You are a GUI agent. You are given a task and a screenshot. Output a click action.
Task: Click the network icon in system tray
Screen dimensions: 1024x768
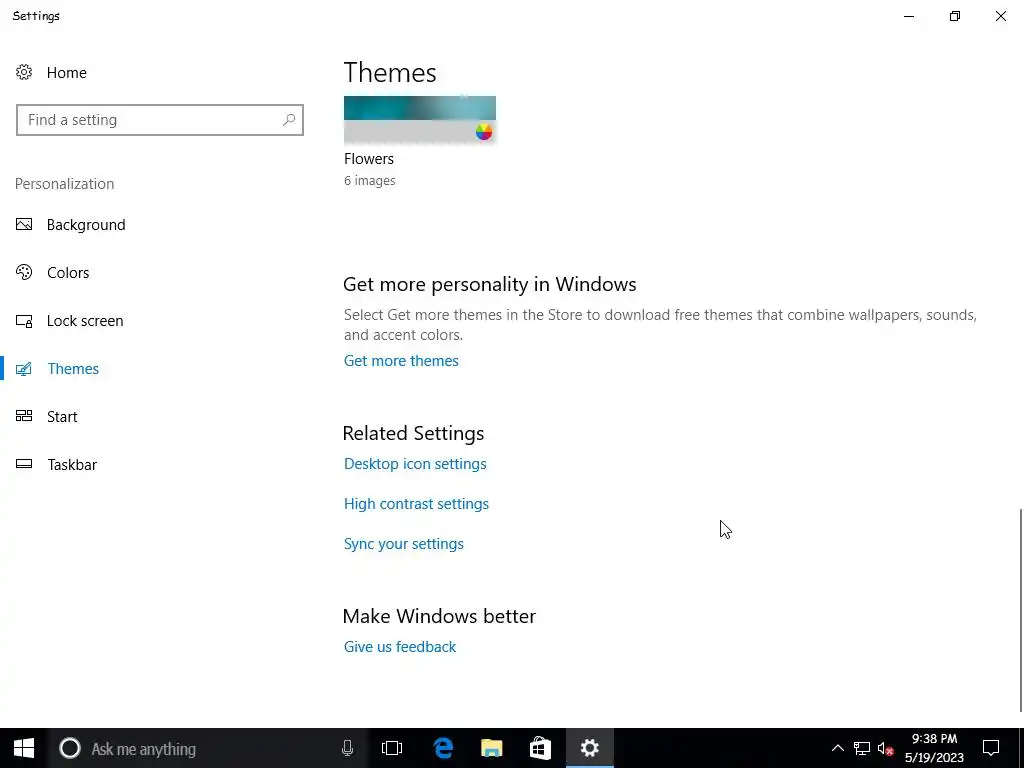pyautogui.click(x=861, y=748)
